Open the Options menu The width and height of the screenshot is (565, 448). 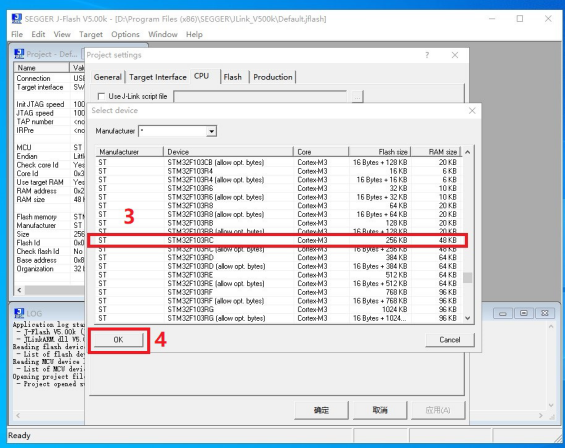coord(125,34)
